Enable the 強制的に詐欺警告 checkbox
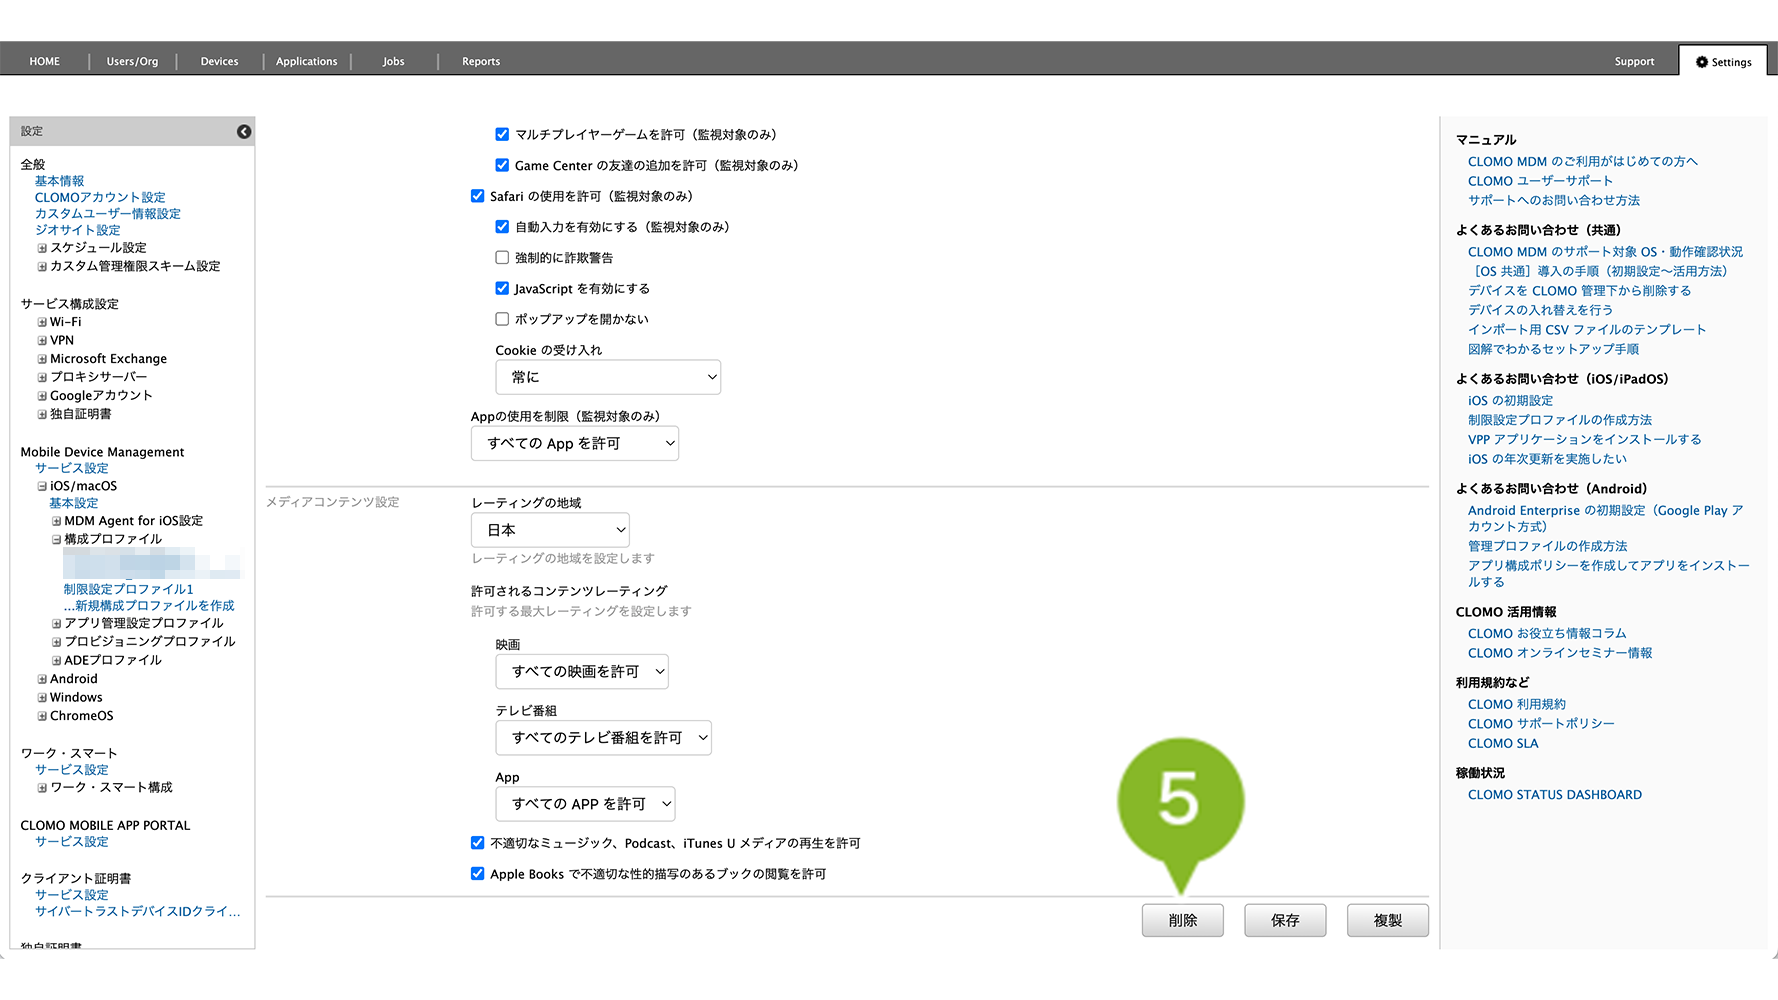 point(502,258)
